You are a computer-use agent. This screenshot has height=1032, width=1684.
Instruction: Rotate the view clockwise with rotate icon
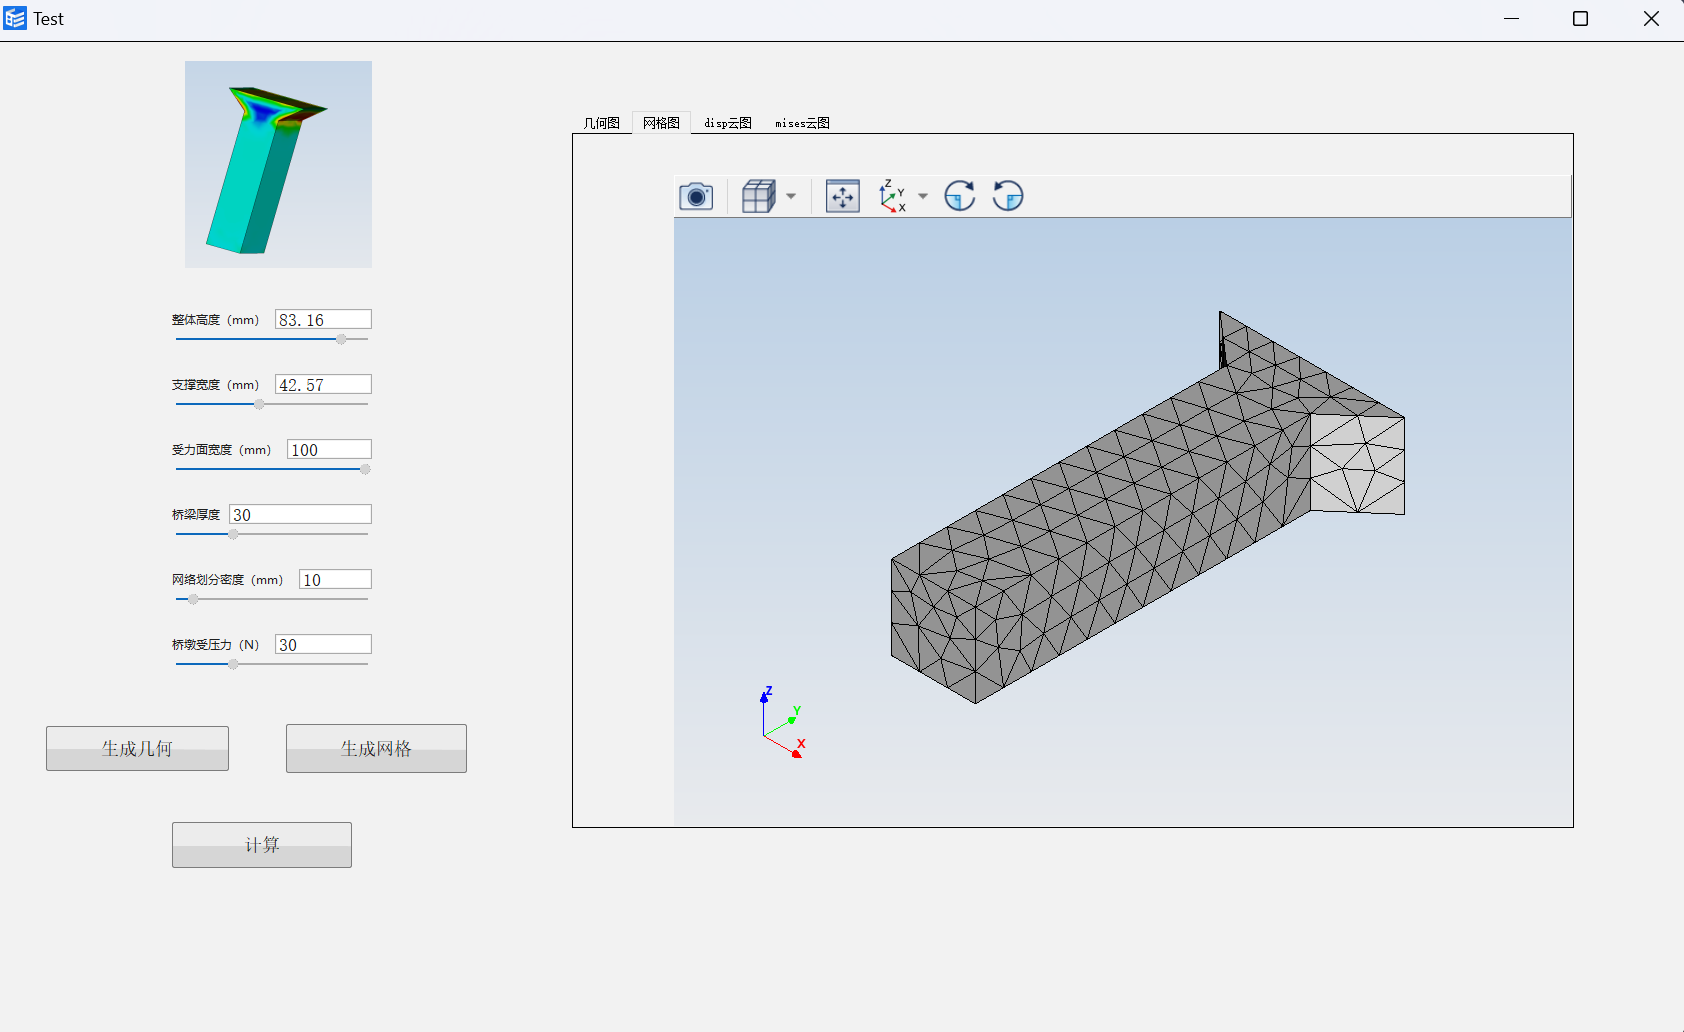coord(960,196)
